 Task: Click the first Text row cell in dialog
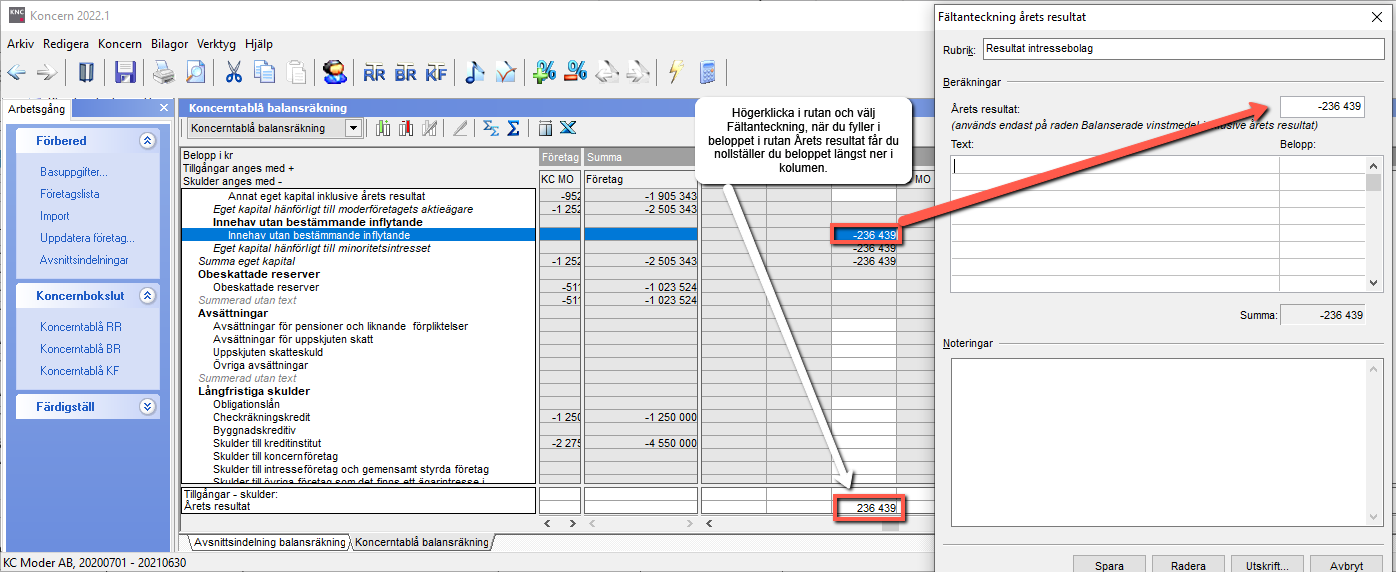click(x=1114, y=166)
